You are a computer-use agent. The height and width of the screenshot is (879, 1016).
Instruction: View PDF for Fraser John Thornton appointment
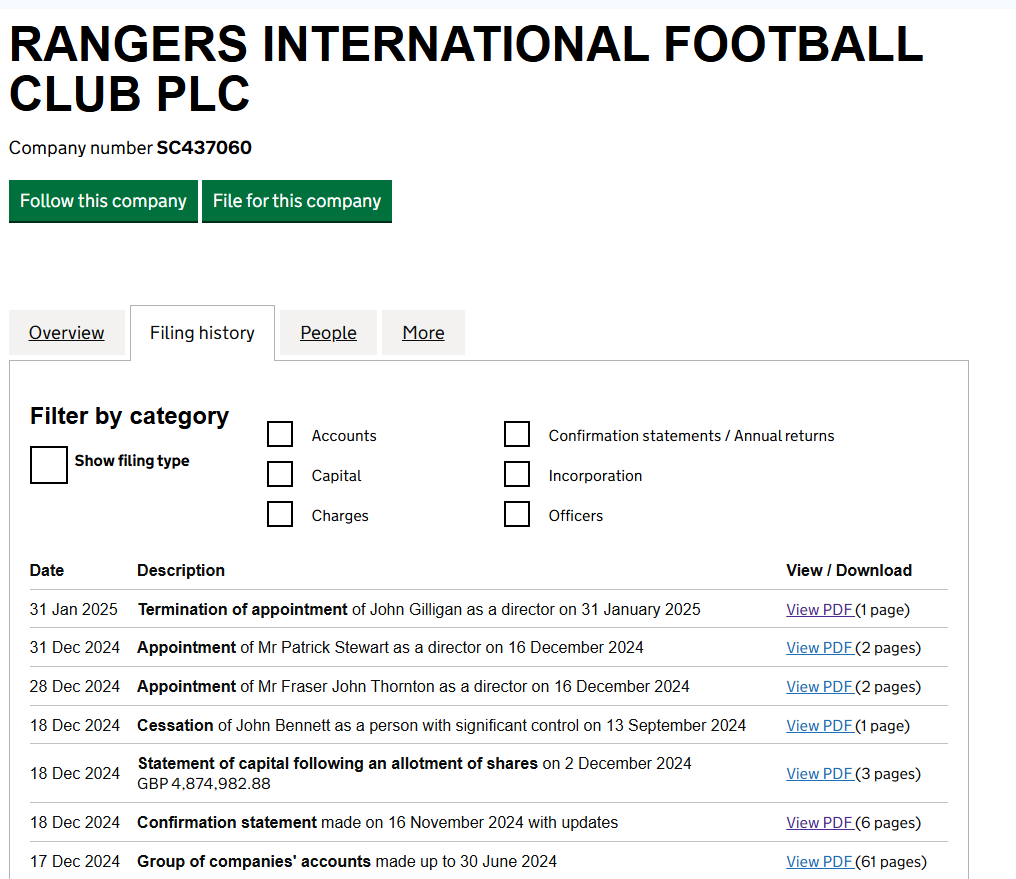tap(820, 687)
